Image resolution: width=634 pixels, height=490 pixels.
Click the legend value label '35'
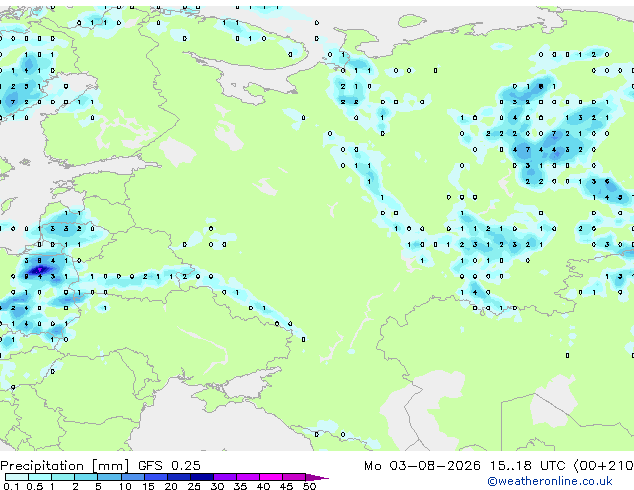point(240,486)
